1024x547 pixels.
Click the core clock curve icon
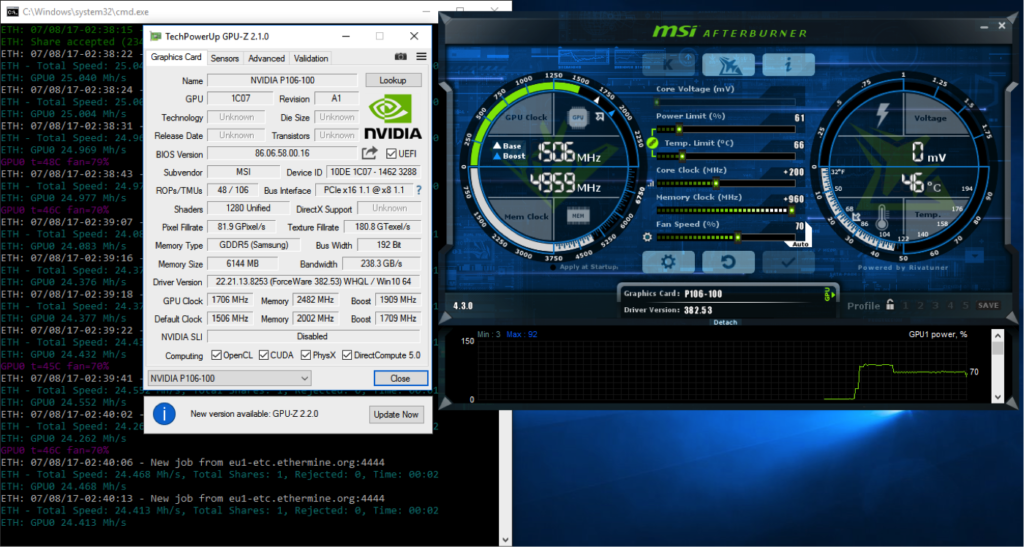tap(650, 183)
